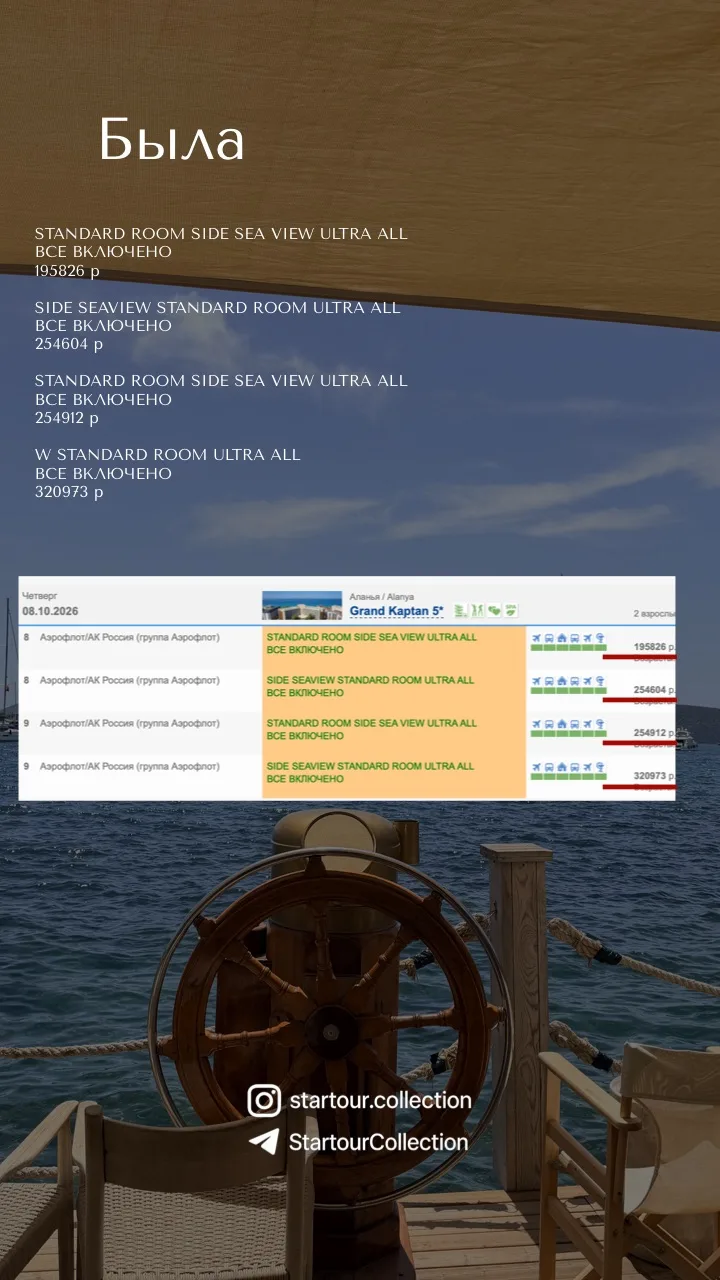Click the orange room cell in the 320973 row
This screenshot has height=1280, width=720.
tap(394, 775)
